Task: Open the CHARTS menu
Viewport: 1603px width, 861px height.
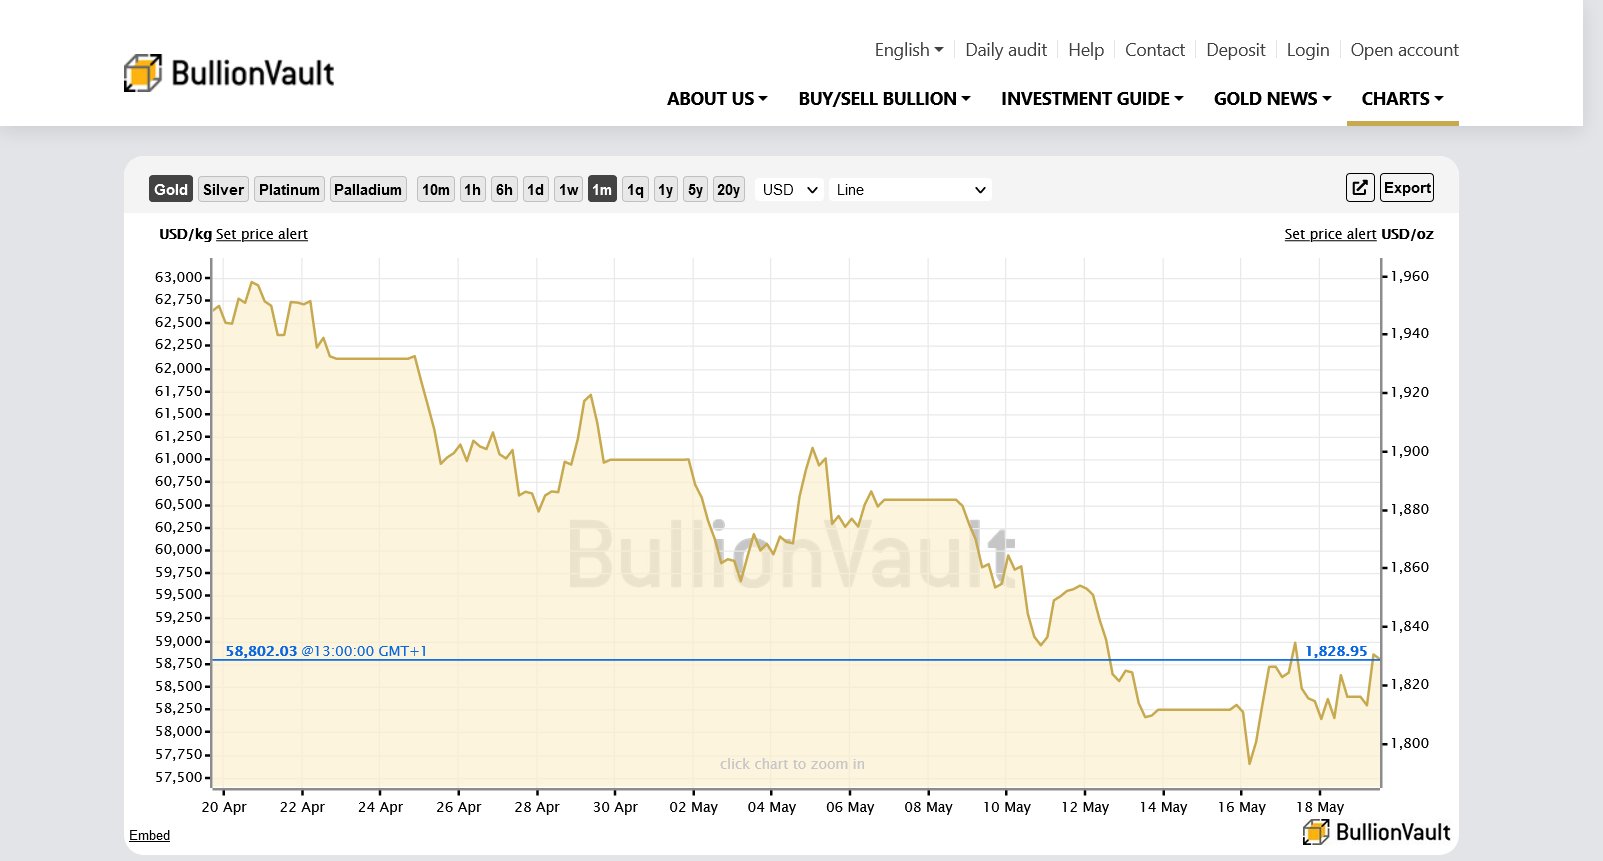Action: 1402,99
